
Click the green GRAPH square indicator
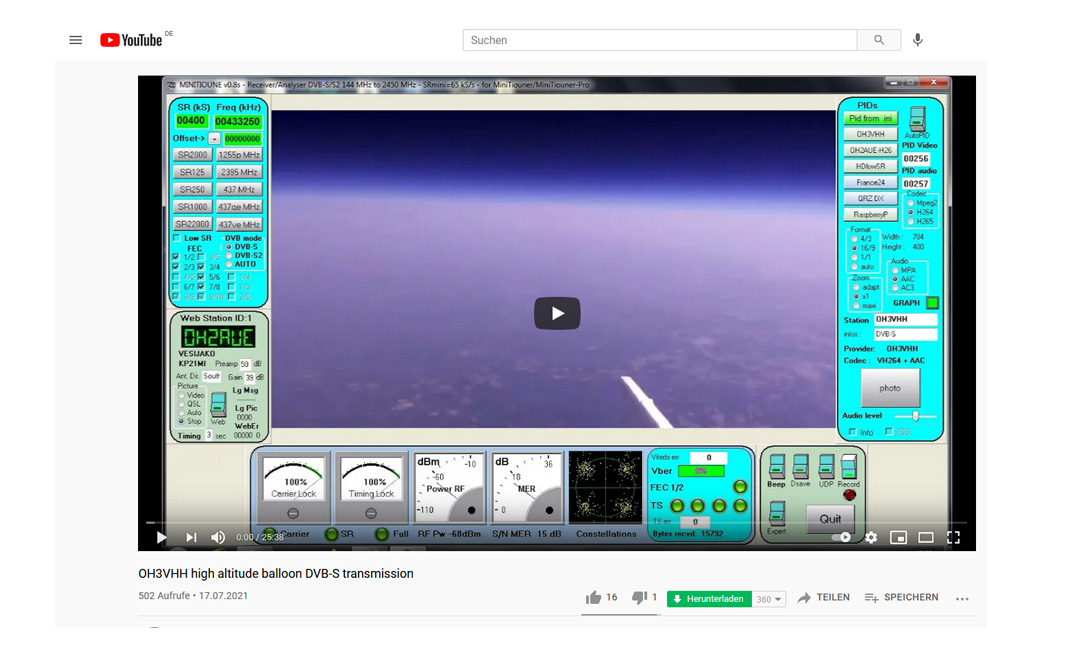pyautogui.click(x=932, y=302)
